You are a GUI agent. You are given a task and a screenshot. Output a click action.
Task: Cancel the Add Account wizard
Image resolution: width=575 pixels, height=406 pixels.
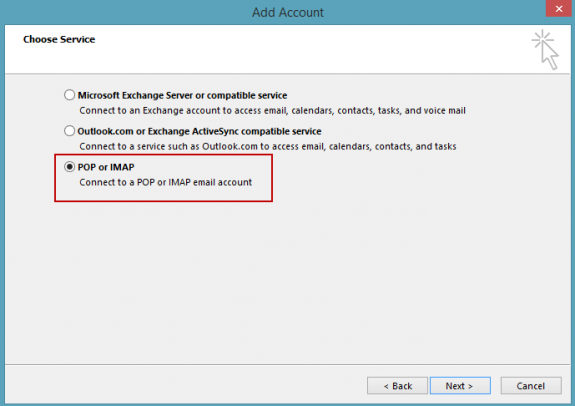pyautogui.click(x=531, y=386)
